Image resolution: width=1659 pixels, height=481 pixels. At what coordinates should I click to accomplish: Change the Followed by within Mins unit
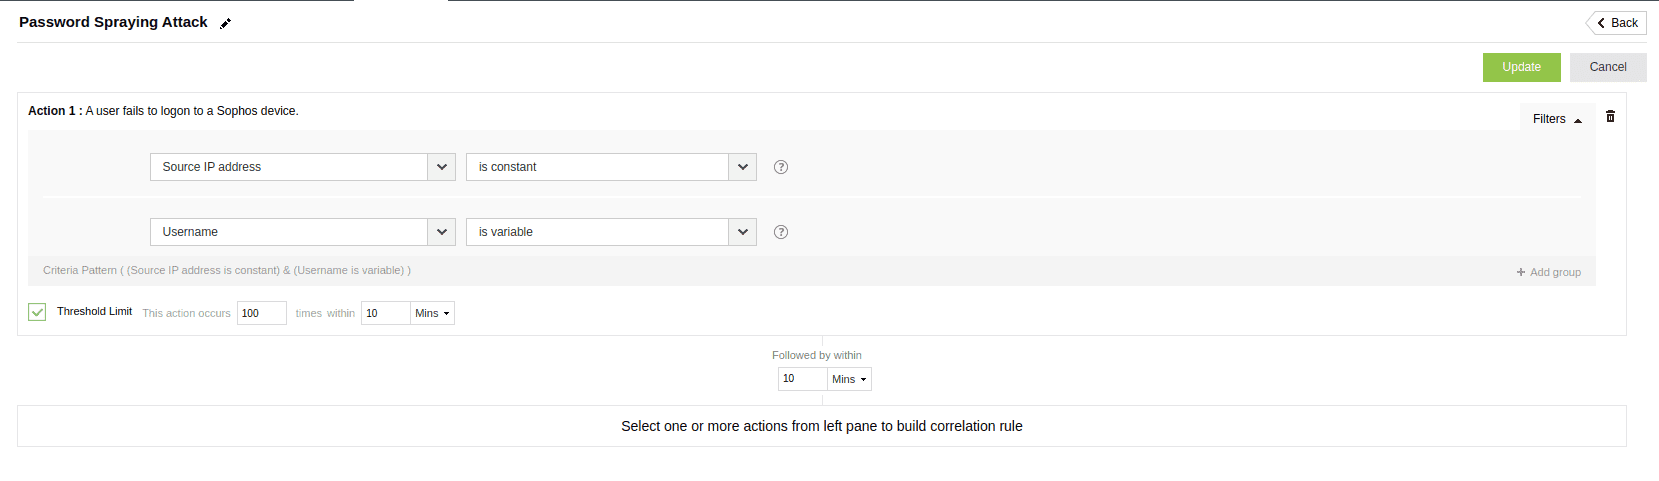coord(849,379)
